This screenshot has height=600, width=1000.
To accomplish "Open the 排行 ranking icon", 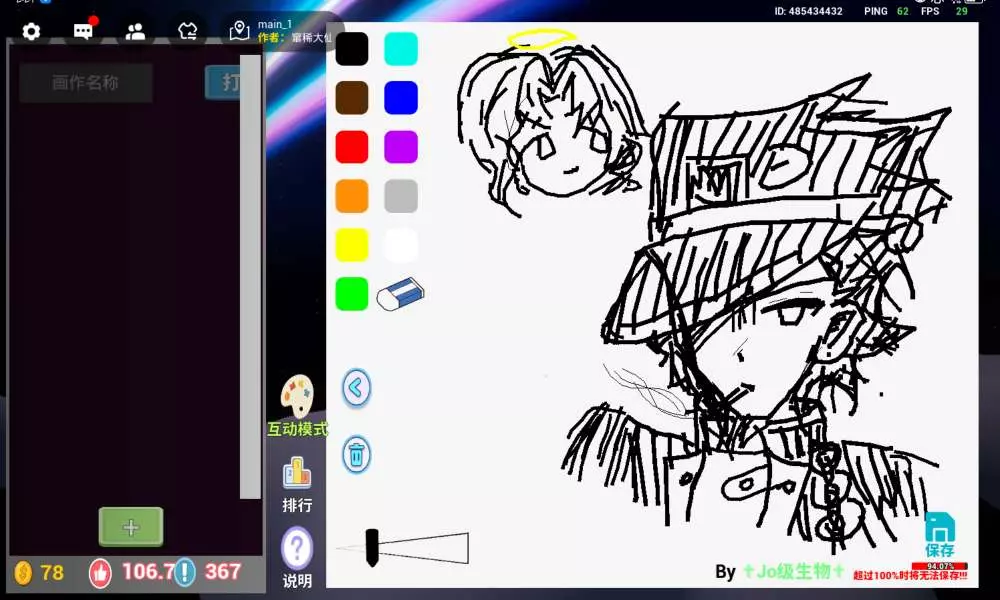I will pos(297,474).
